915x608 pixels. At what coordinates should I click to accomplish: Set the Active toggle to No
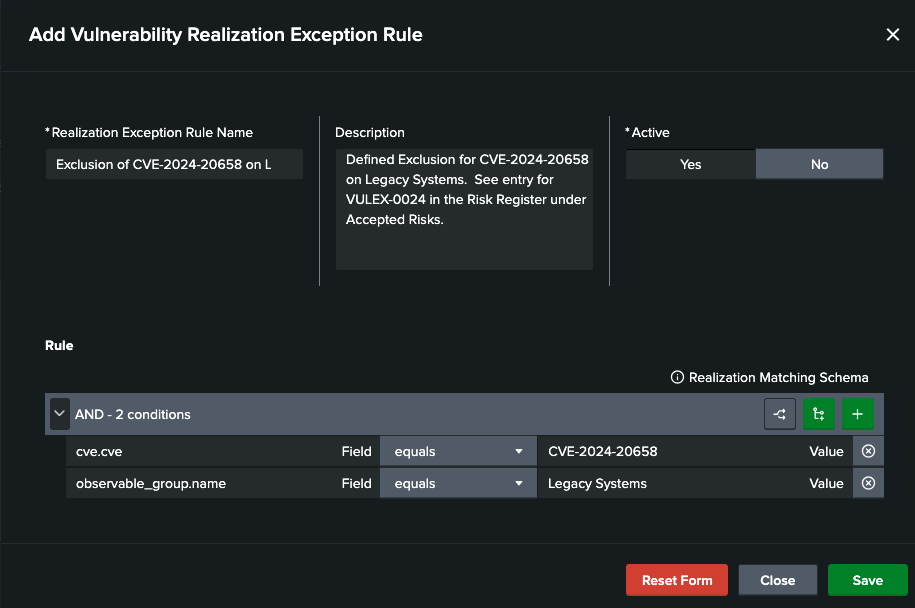point(819,163)
